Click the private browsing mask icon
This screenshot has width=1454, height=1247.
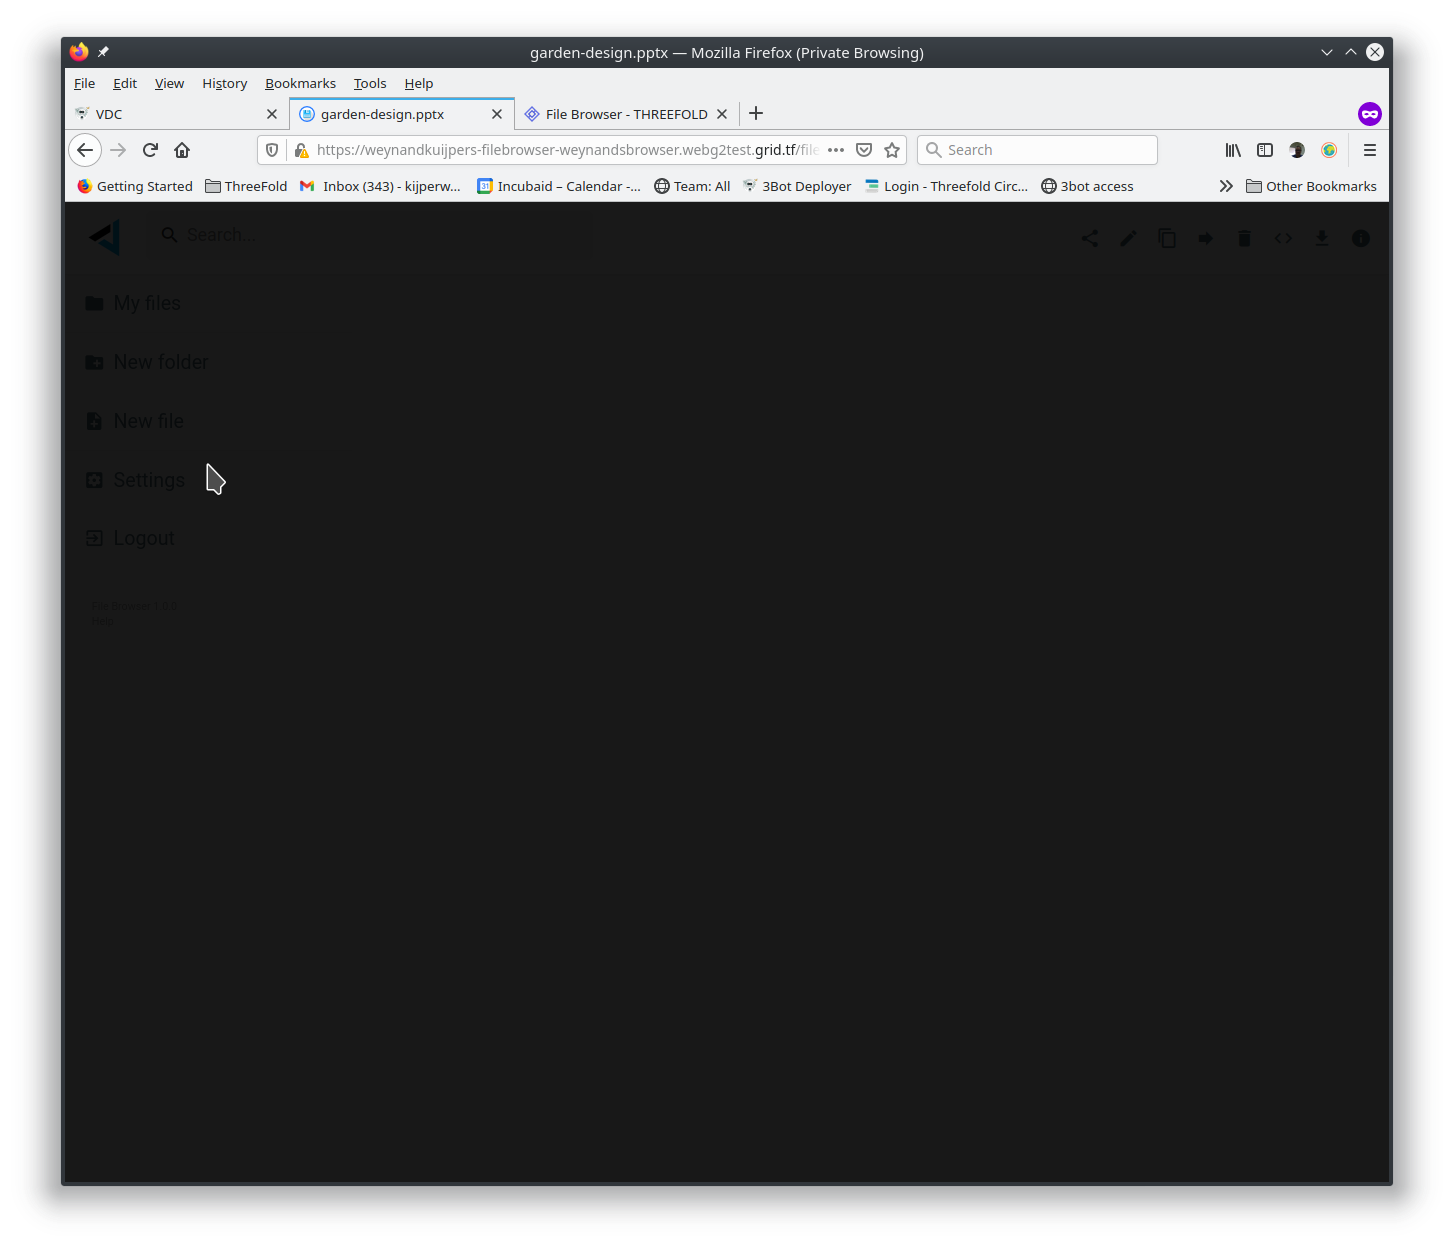1370,114
